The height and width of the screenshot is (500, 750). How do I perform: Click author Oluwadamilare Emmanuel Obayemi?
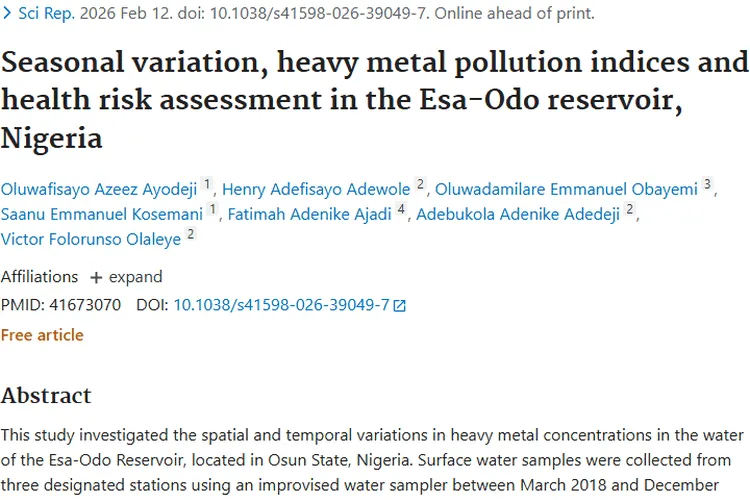(x=566, y=189)
